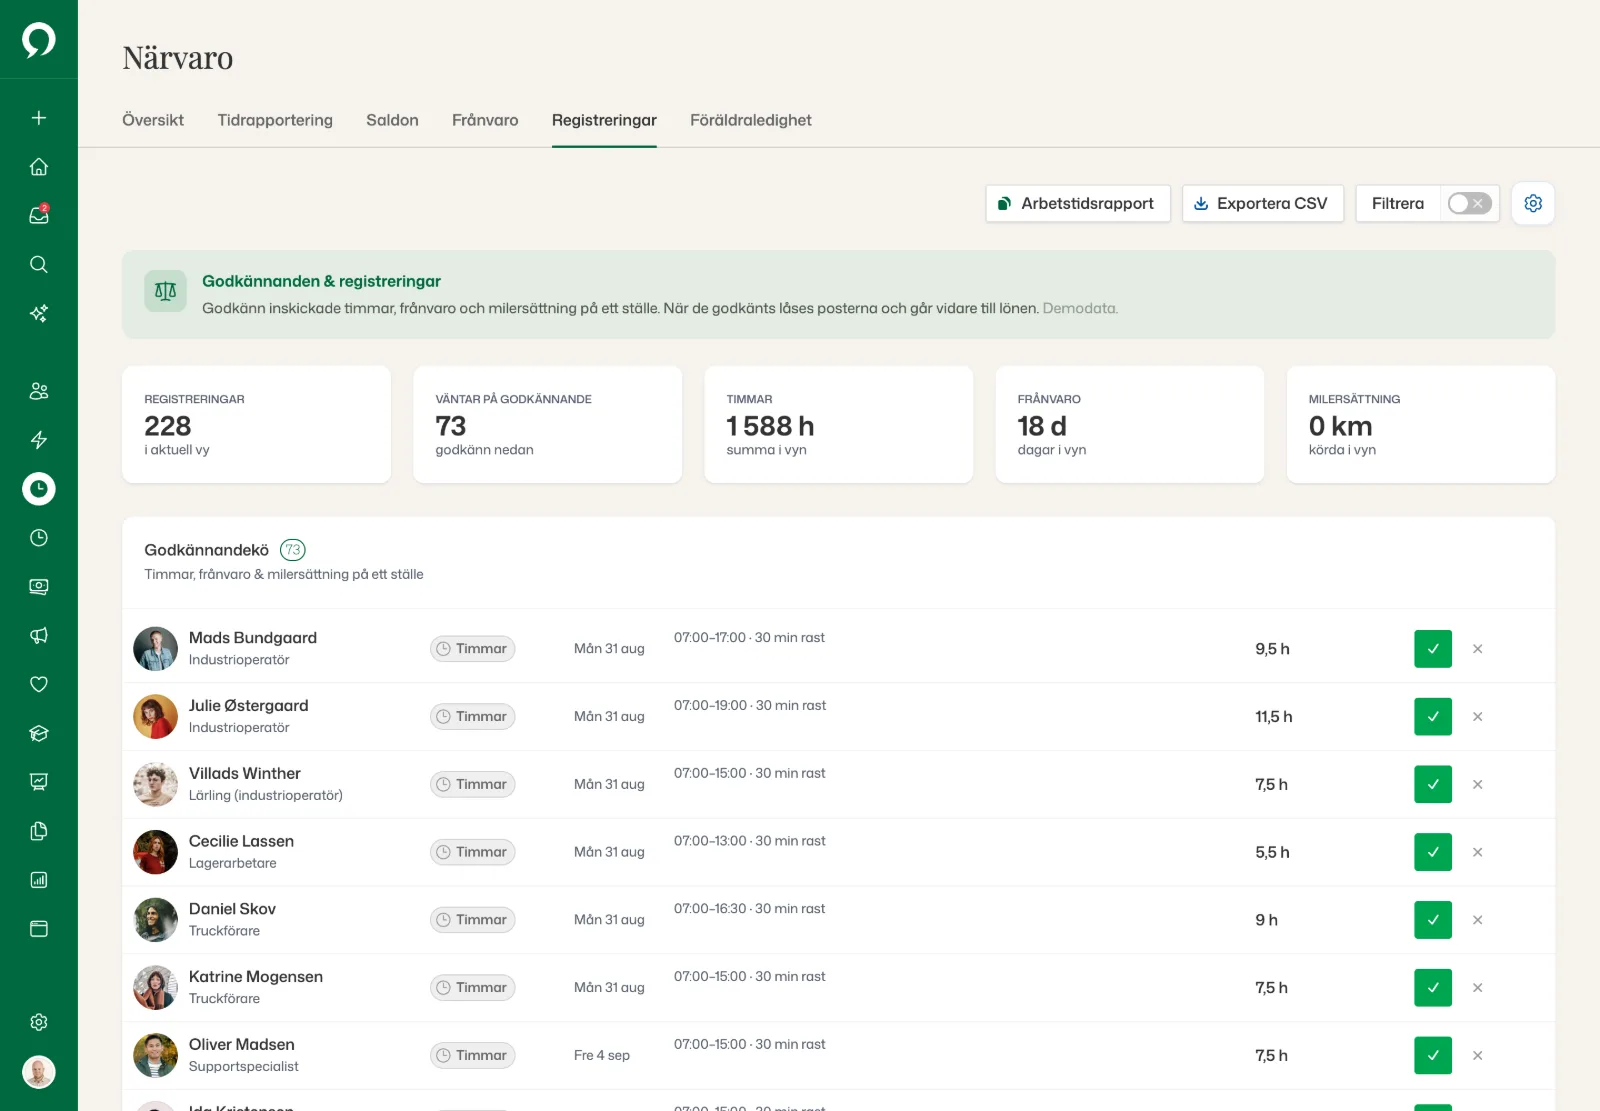The width and height of the screenshot is (1600, 1111).
Task: Open the bar chart report icon in the sidebar
Action: pyautogui.click(x=39, y=880)
